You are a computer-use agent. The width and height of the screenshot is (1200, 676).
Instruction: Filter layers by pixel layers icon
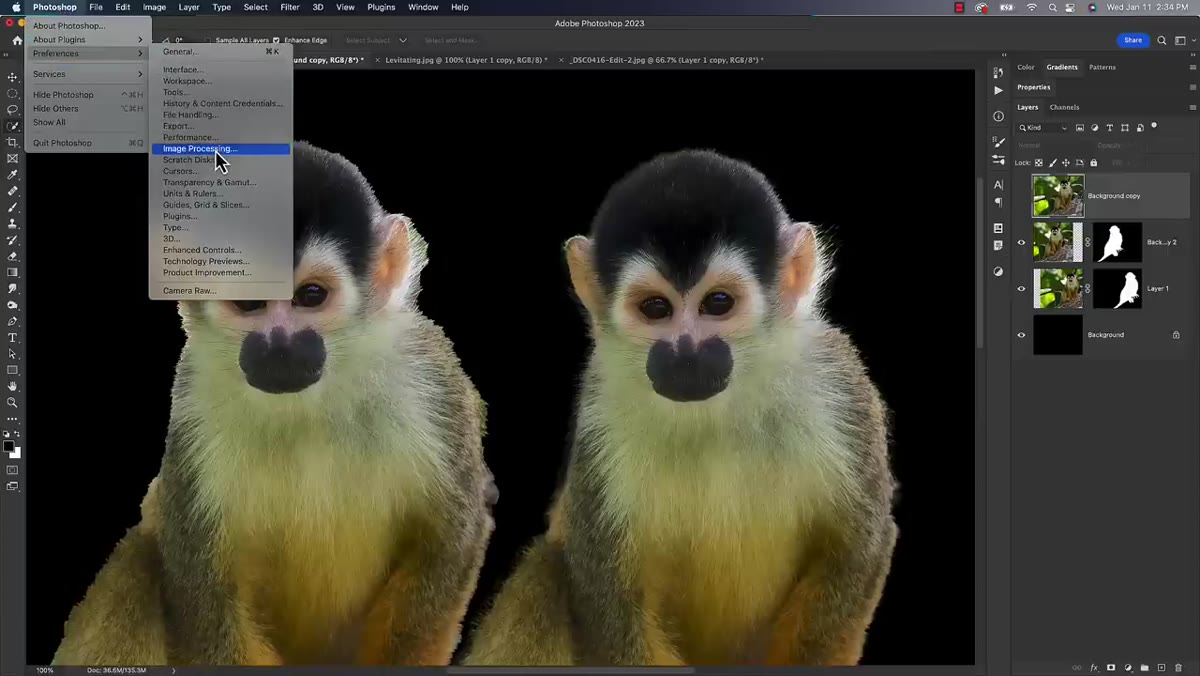click(1080, 128)
